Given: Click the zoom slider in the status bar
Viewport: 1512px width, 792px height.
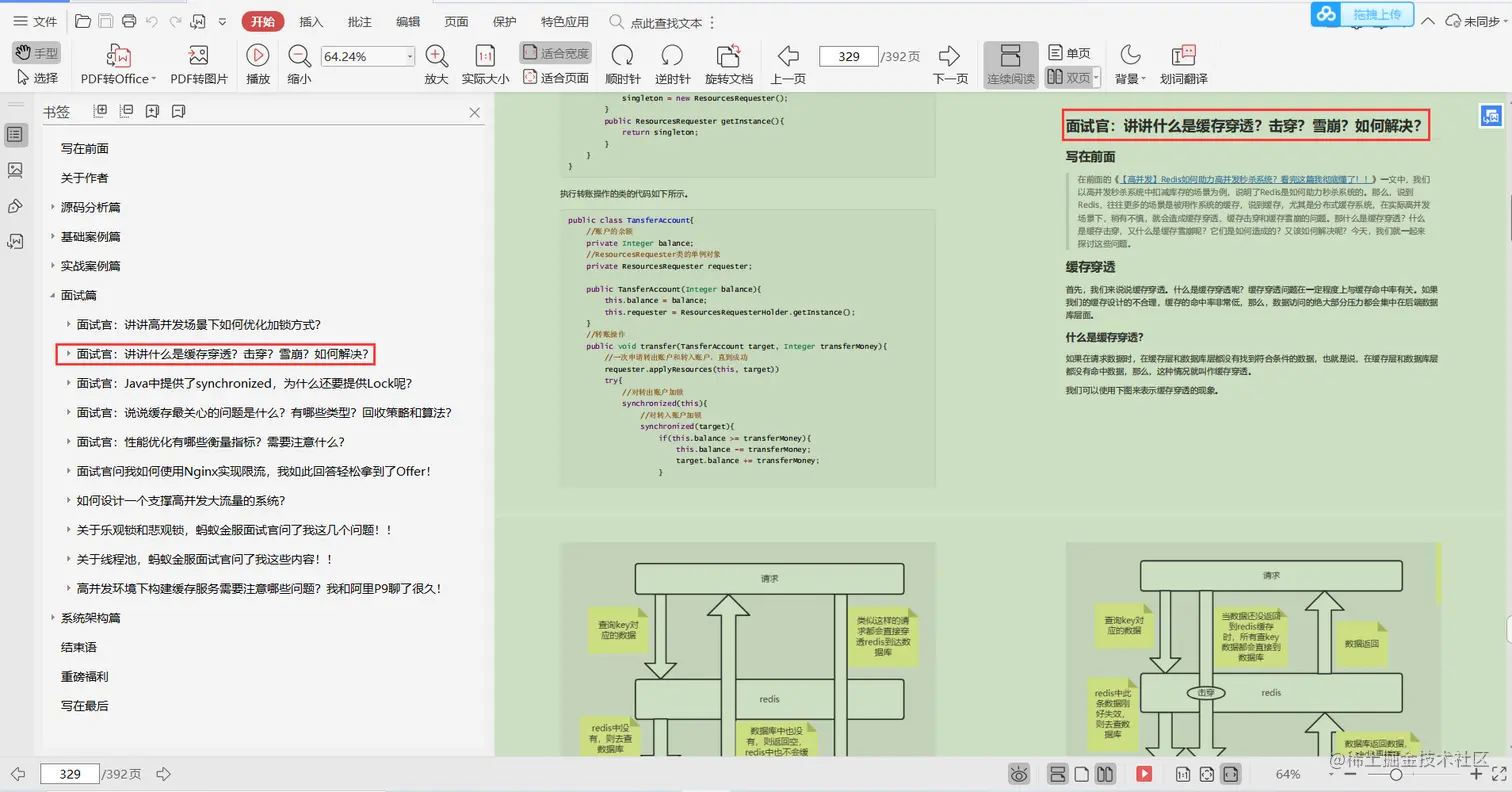Looking at the screenshot, I should tap(1398, 774).
